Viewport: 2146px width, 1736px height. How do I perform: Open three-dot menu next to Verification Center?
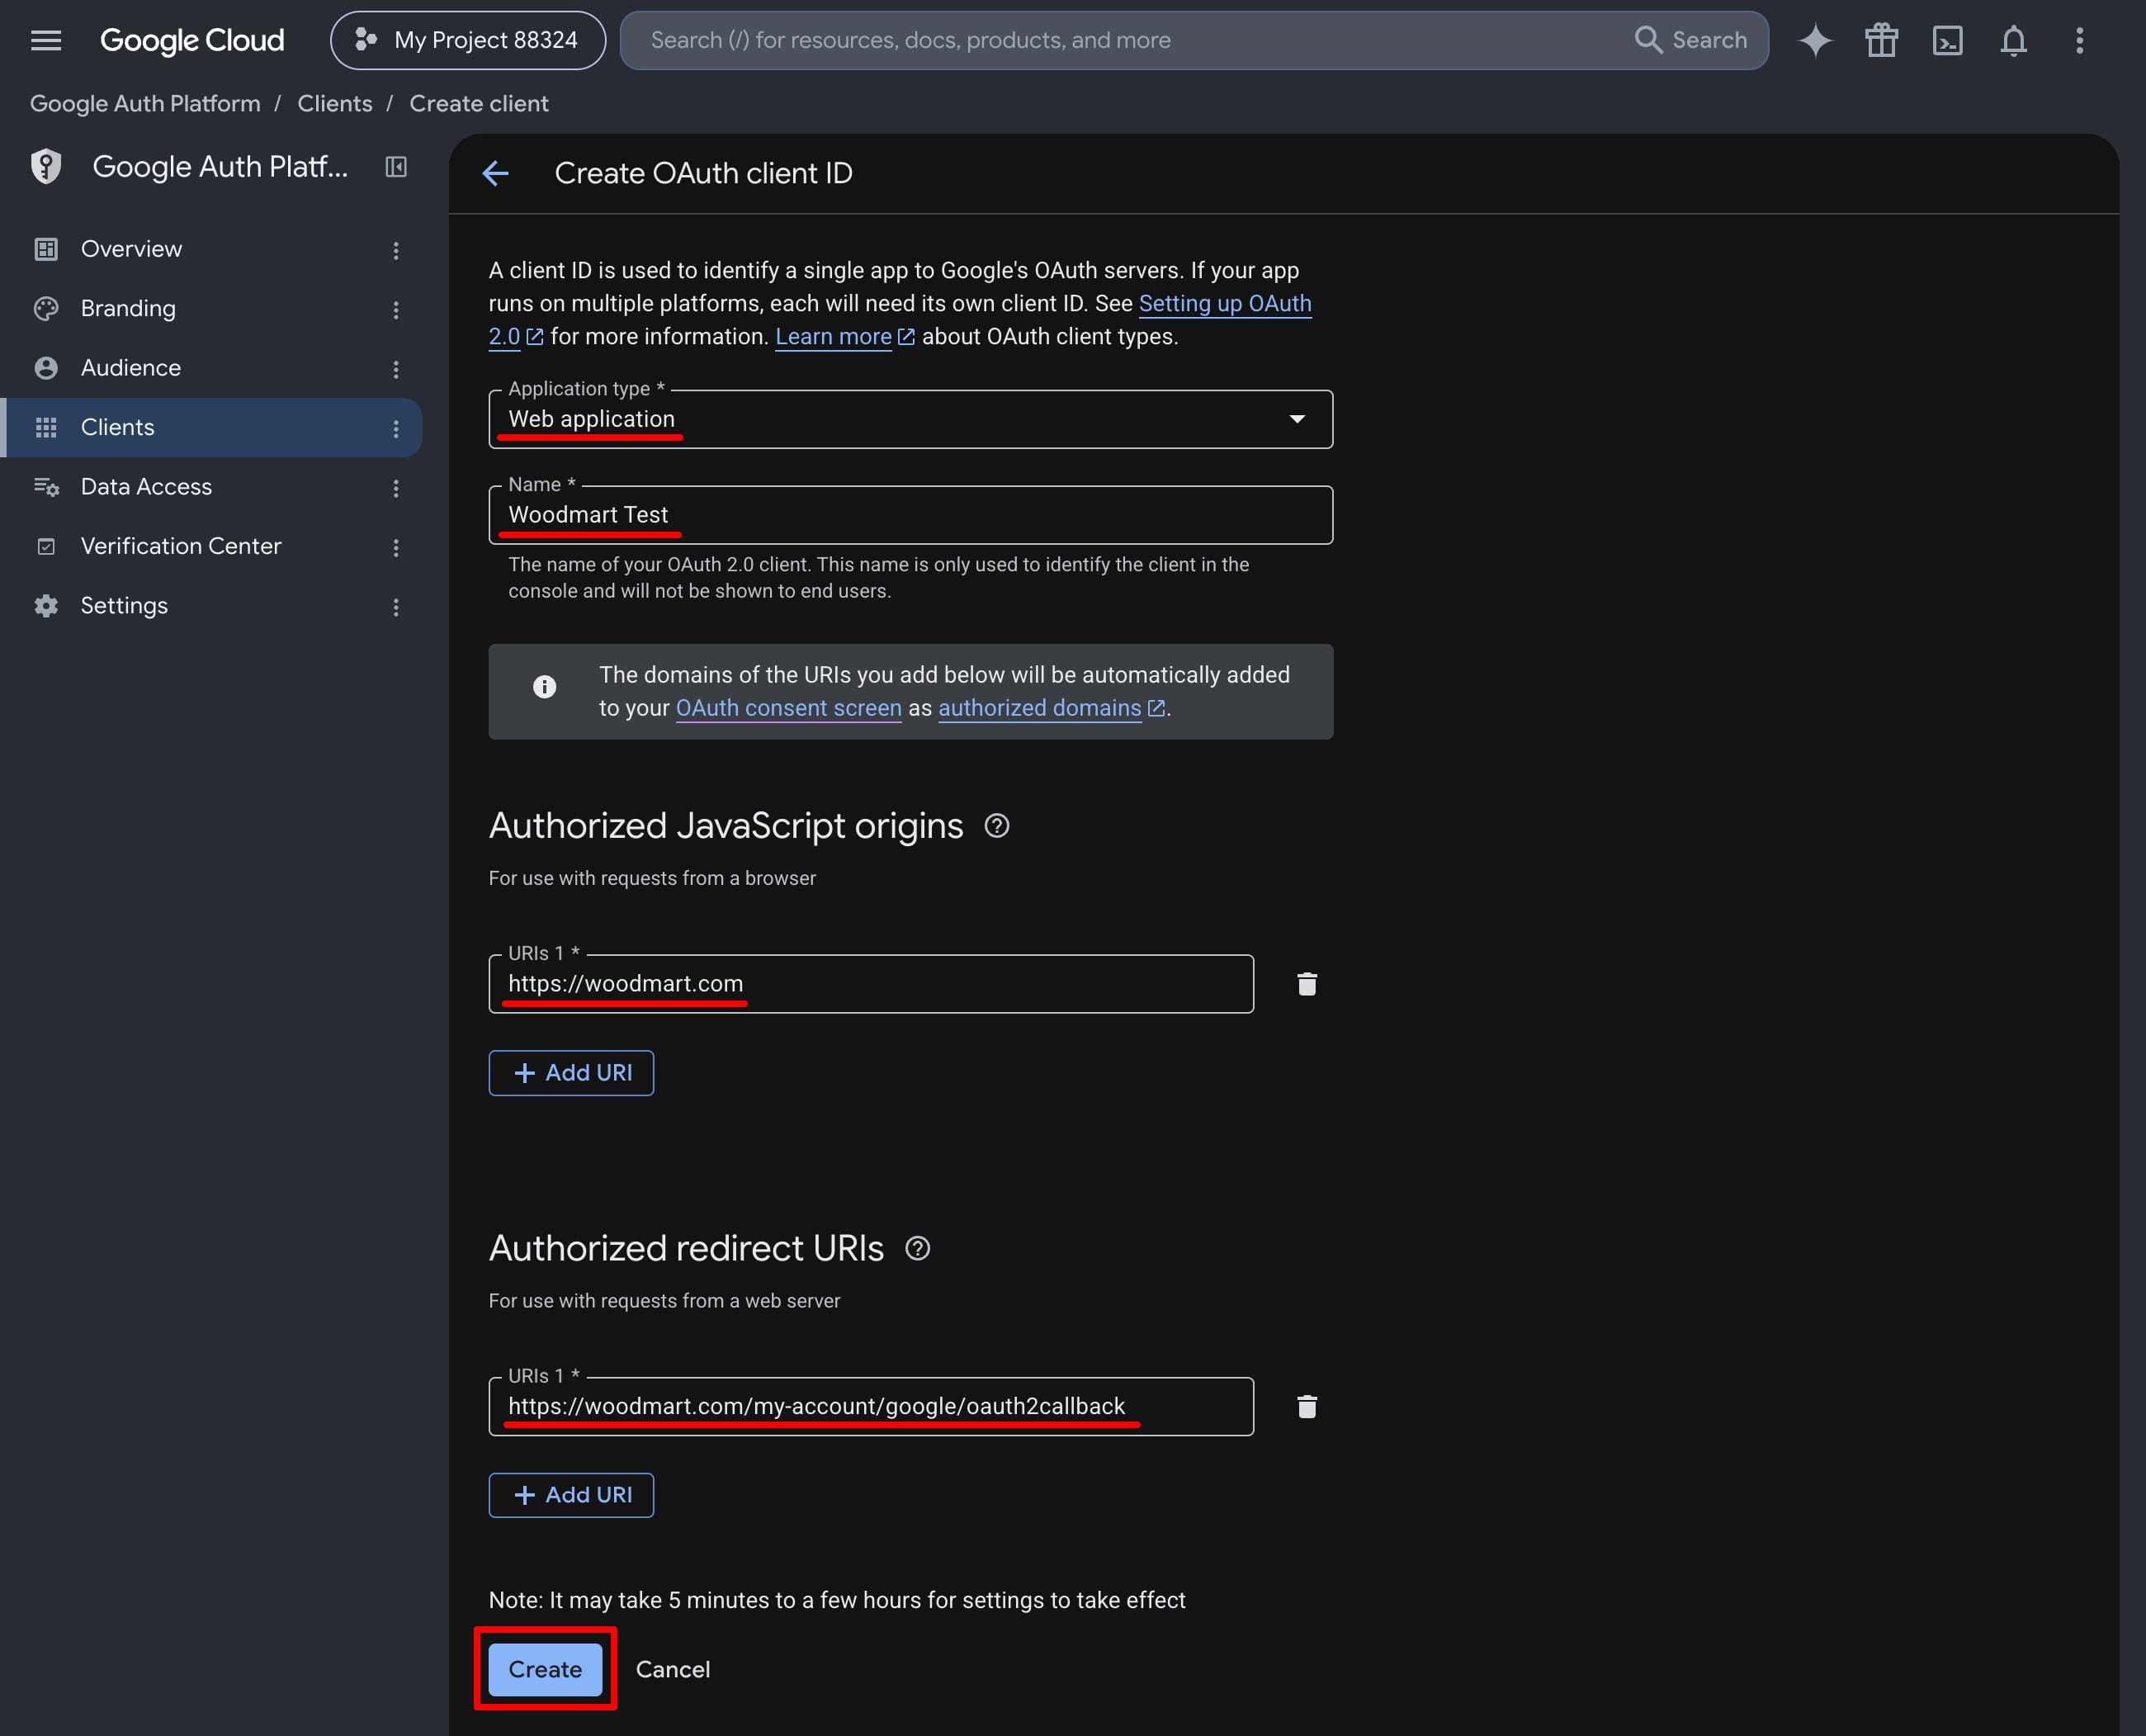point(396,547)
